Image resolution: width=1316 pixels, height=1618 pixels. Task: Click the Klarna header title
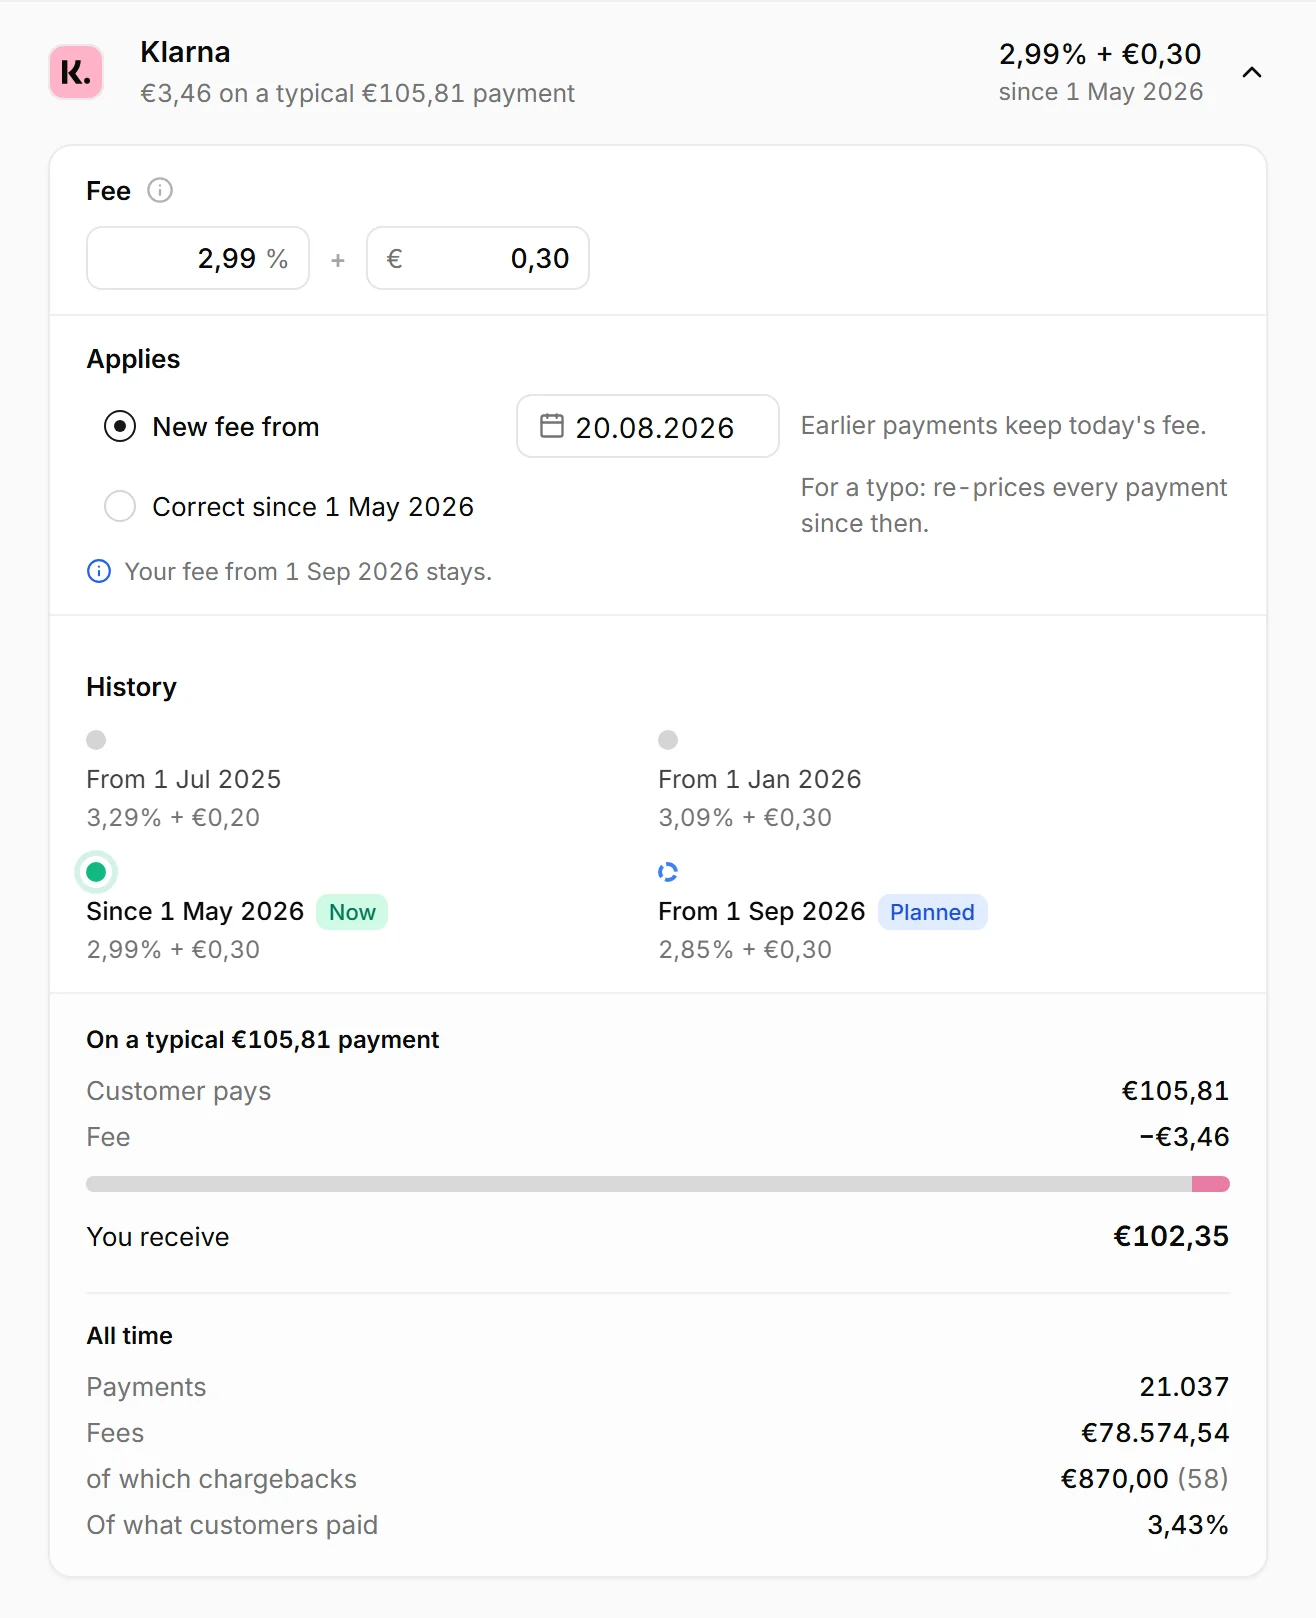tap(185, 52)
